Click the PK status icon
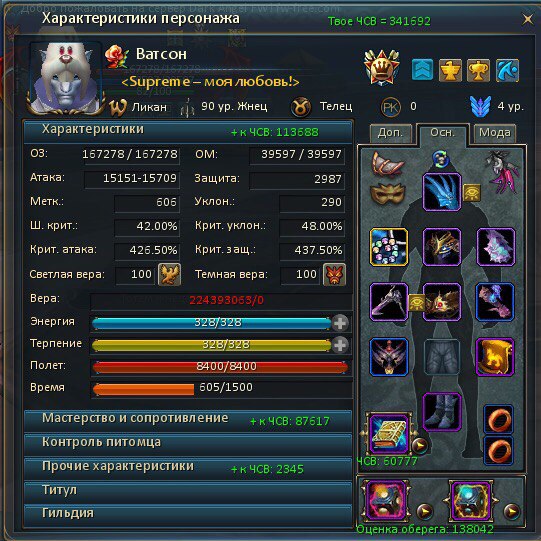 point(391,107)
